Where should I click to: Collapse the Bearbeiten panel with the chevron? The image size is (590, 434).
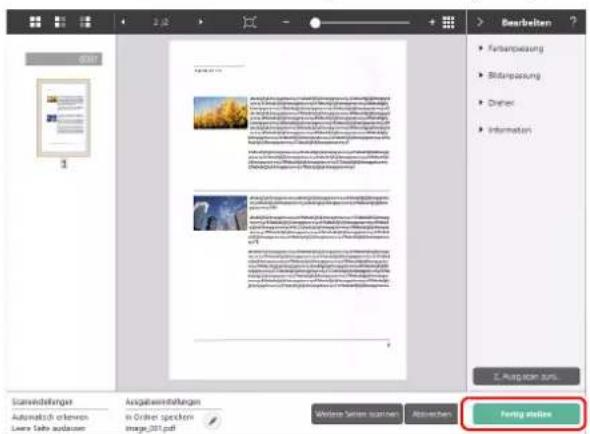[479, 22]
